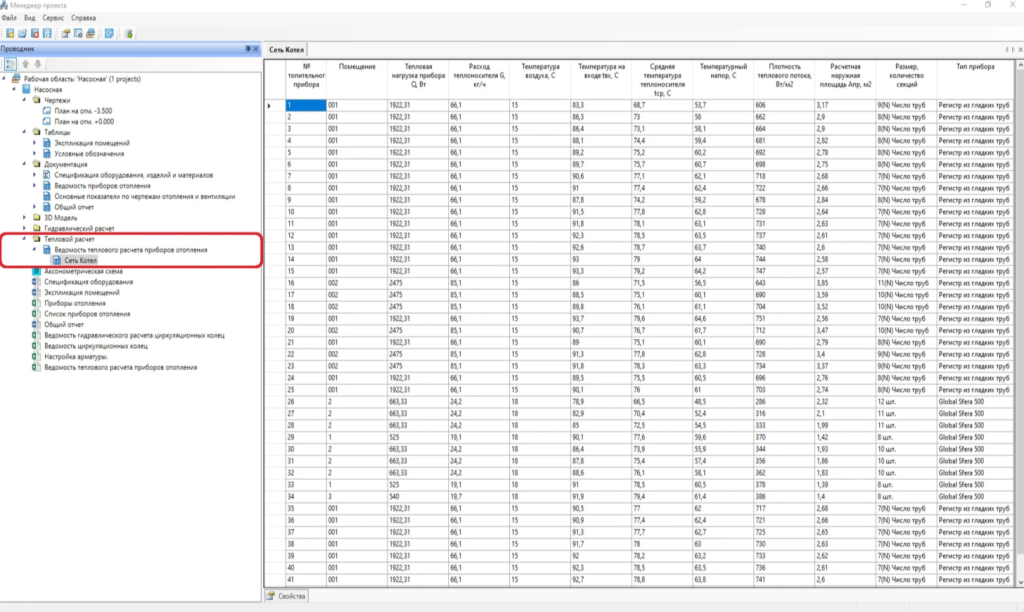Open the Сервис menu
The height and width of the screenshot is (612, 1024).
(53, 19)
